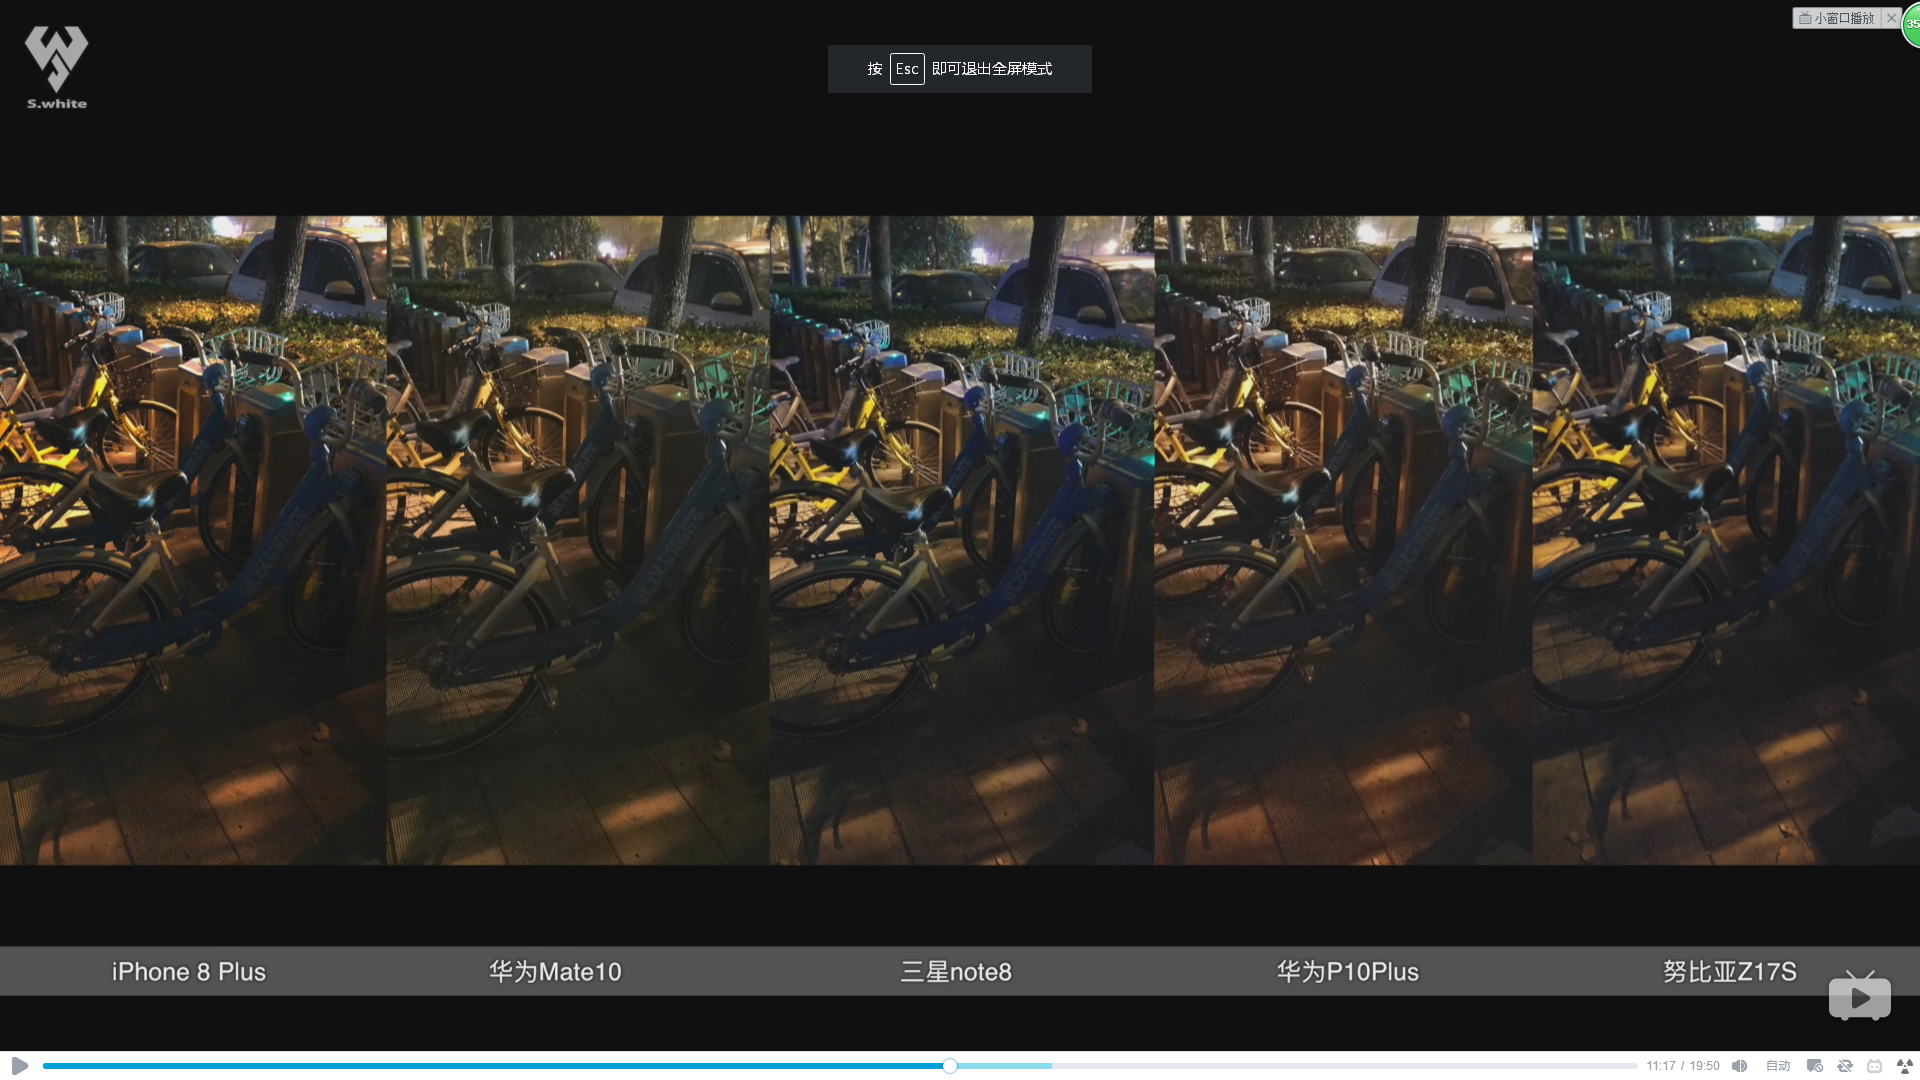1920x1080 pixels.
Task: Click the bilibili TV play watermark icon
Action: 1859,996
